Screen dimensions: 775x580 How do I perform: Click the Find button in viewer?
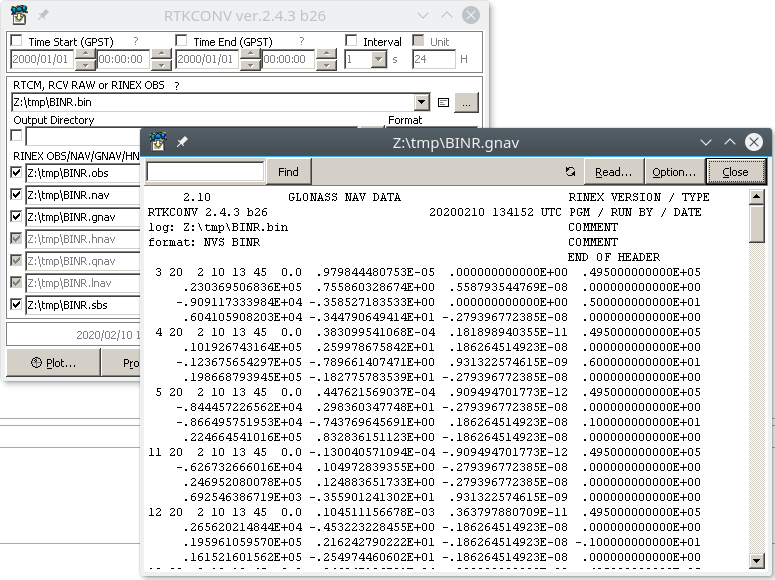pyautogui.click(x=288, y=172)
